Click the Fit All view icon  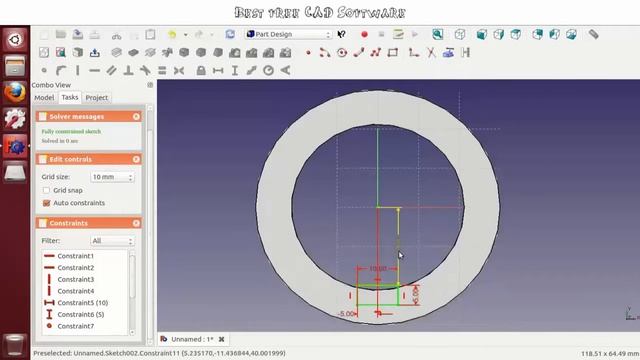(x=438, y=34)
